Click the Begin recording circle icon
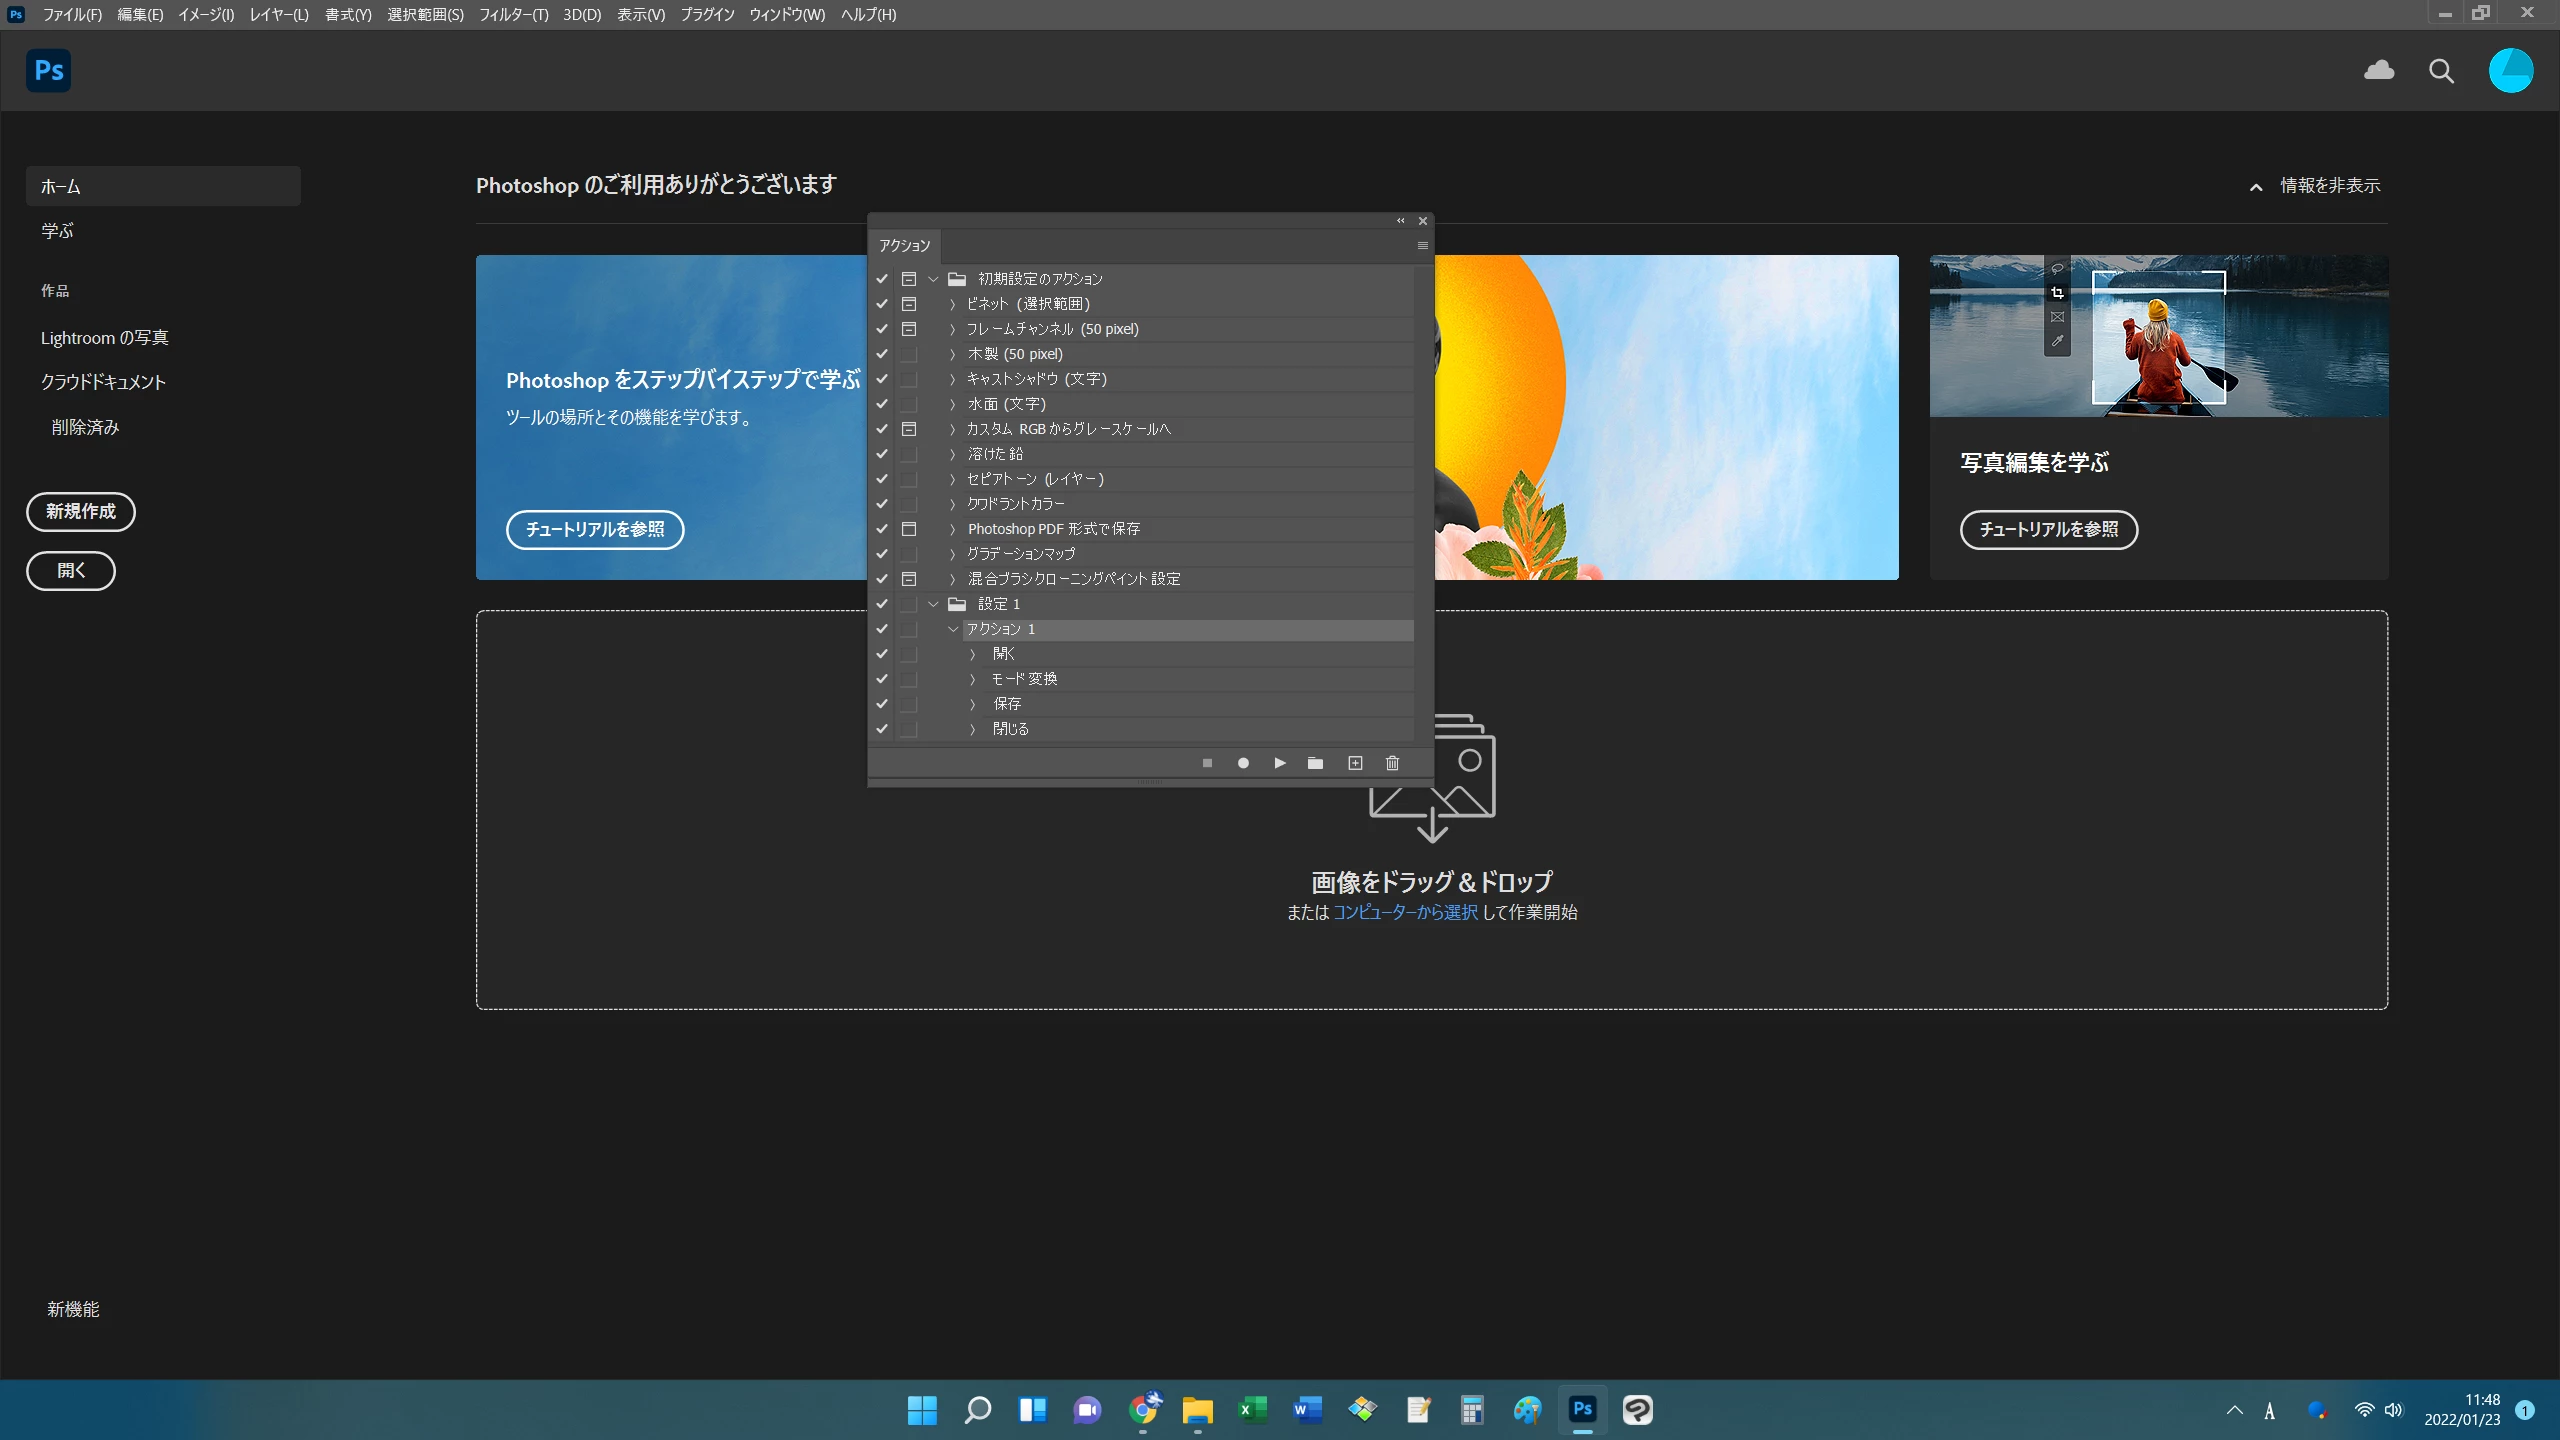 (1243, 763)
